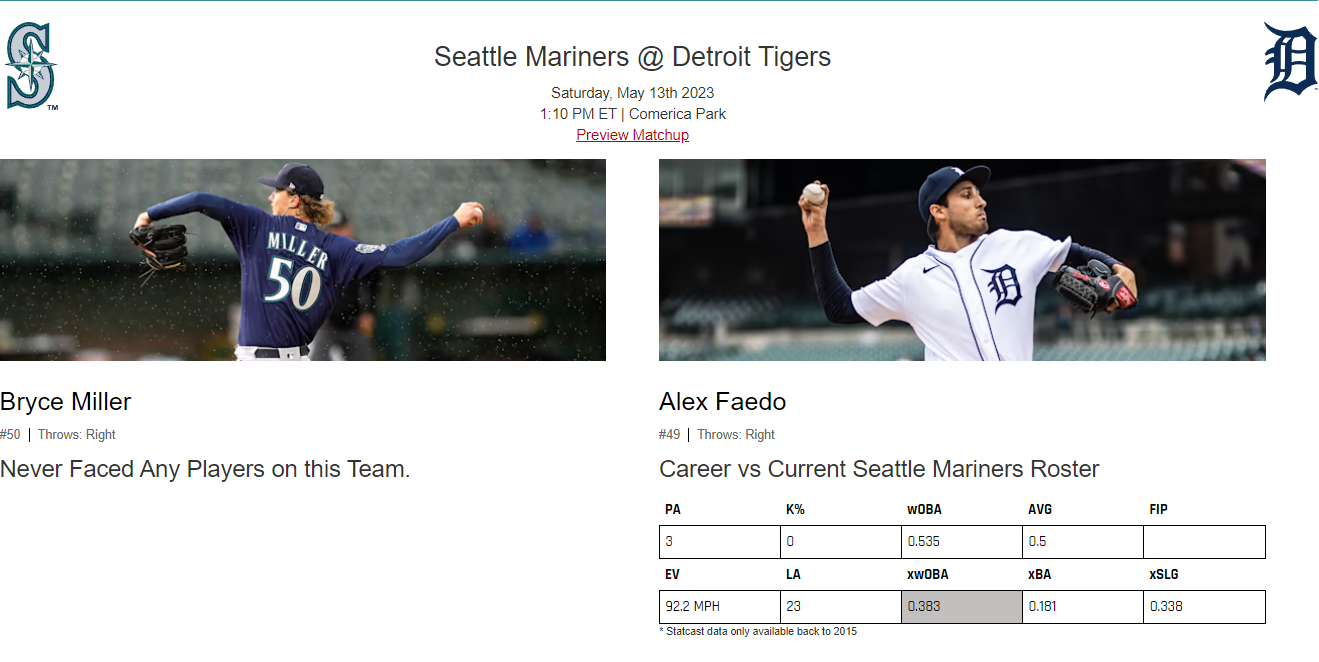Click the PA column header
1319x662 pixels.
pyautogui.click(x=673, y=510)
